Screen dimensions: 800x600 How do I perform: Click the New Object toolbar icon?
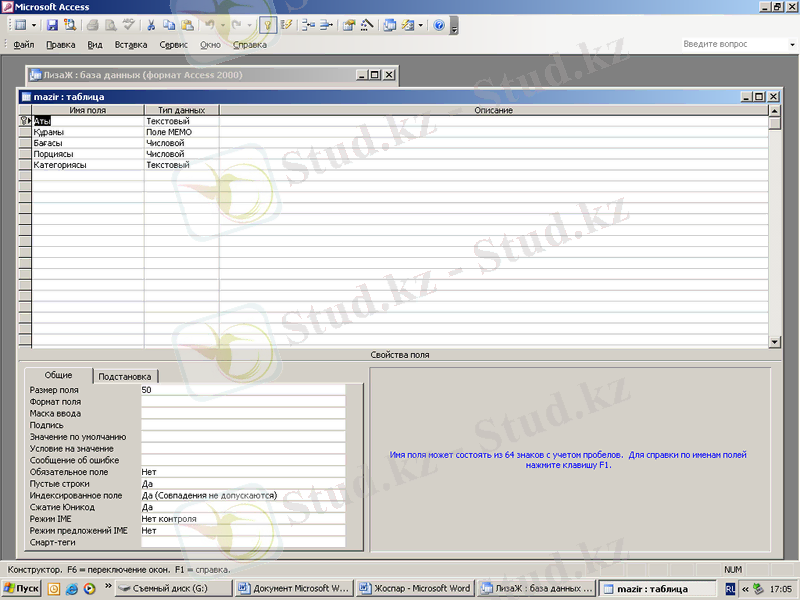click(408, 25)
